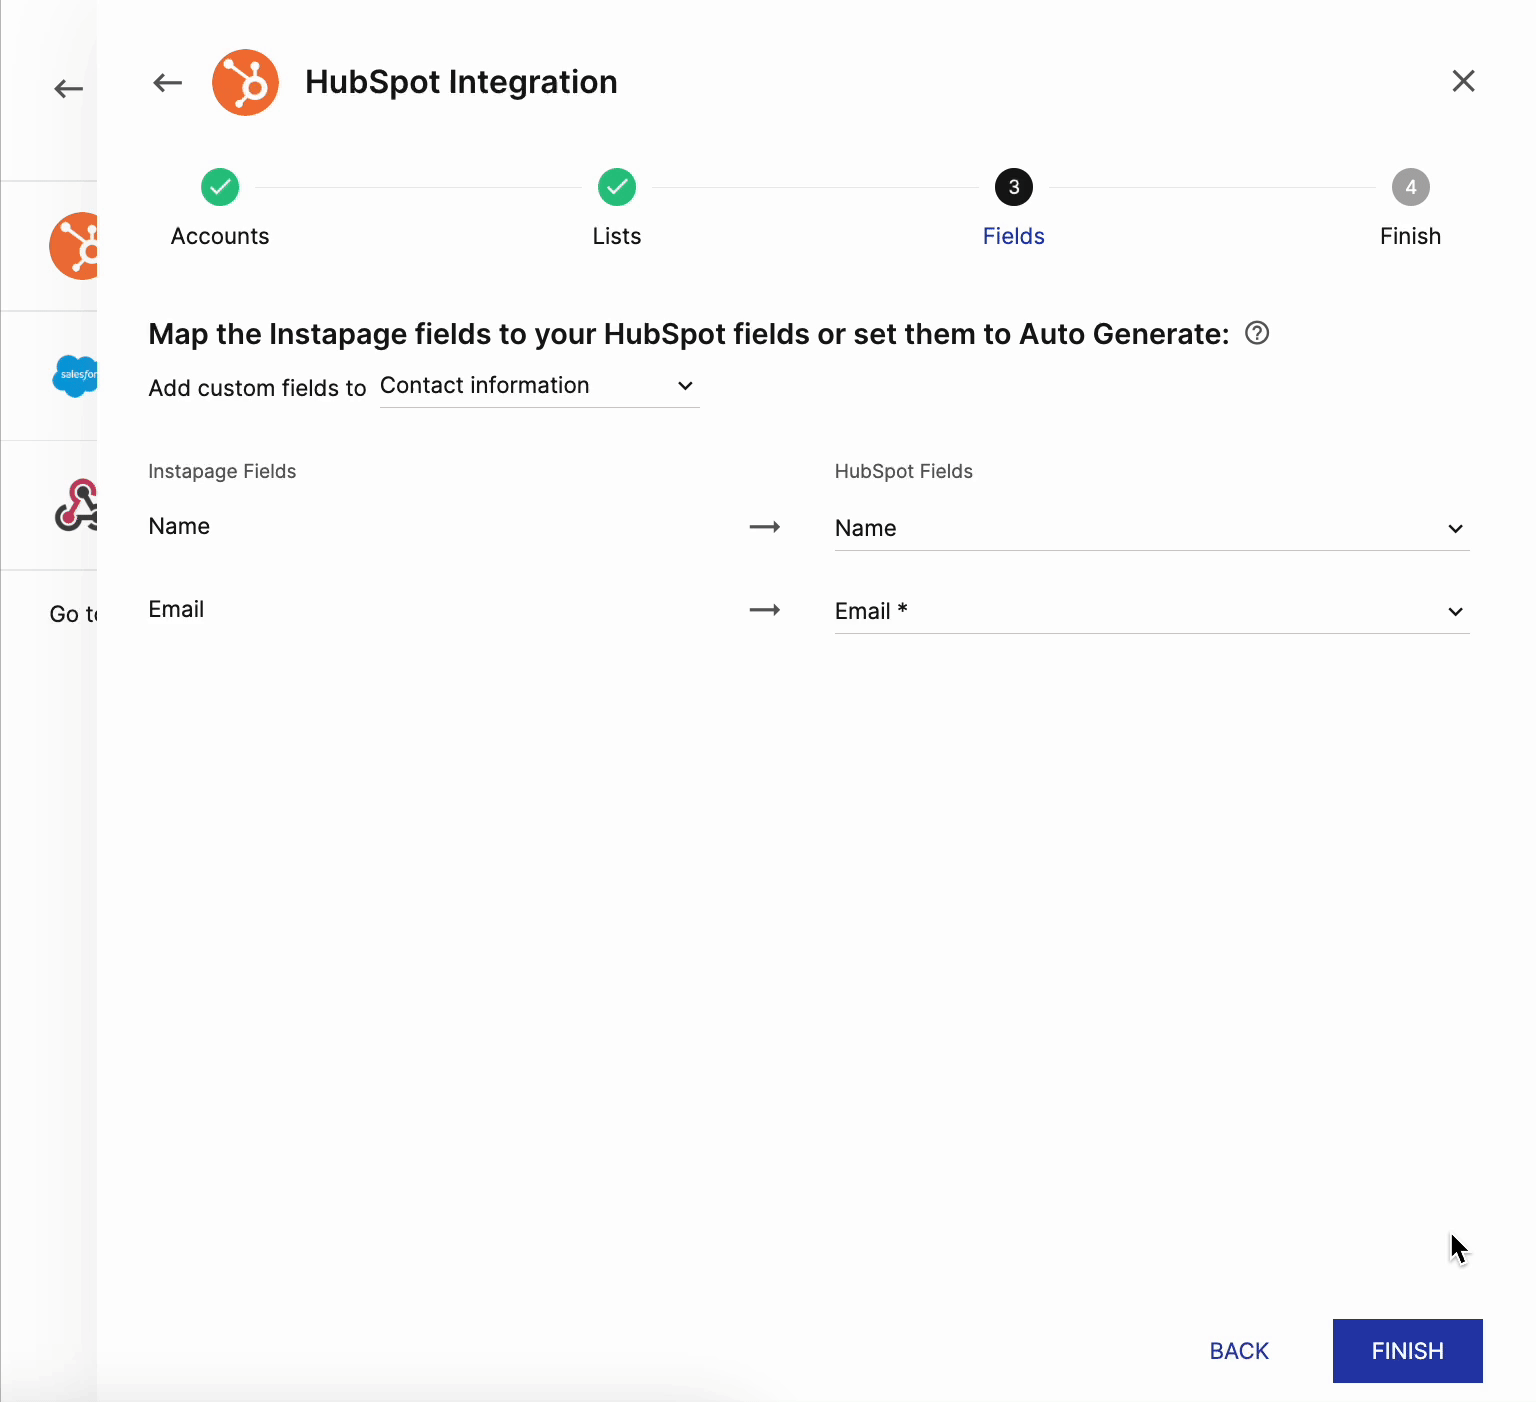Viewport: 1536px width, 1402px height.
Task: Open the Accounts step in wizard
Action: coord(220,208)
